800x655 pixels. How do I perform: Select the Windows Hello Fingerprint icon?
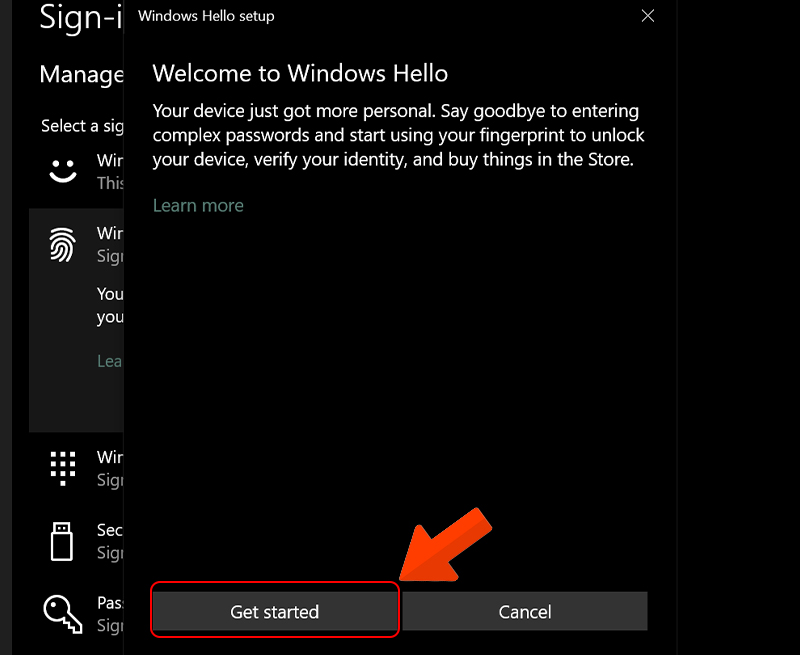pos(62,243)
